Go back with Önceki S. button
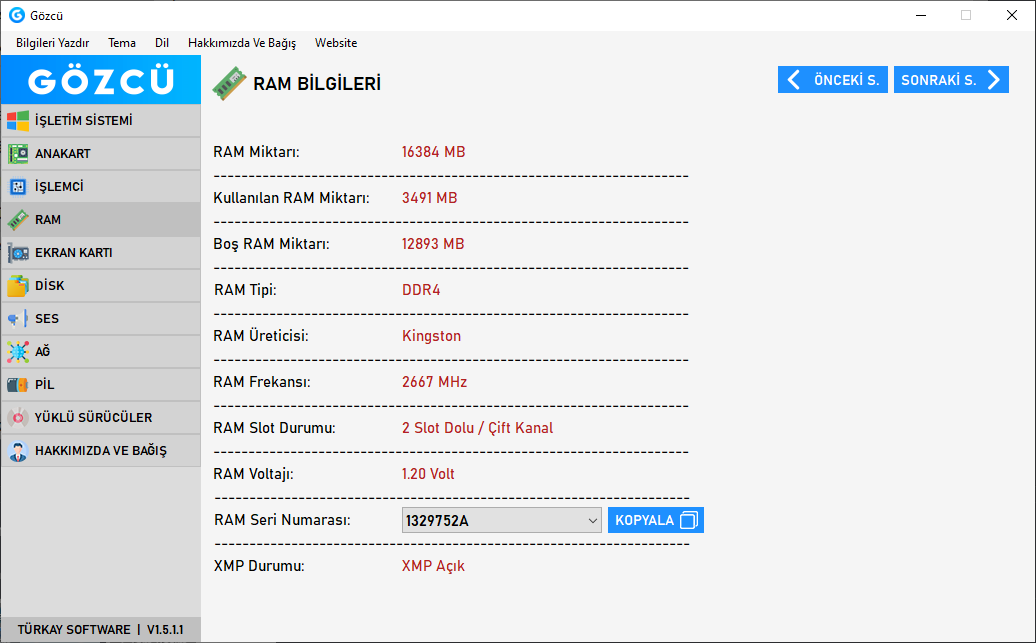This screenshot has height=643, width=1036. coord(832,80)
